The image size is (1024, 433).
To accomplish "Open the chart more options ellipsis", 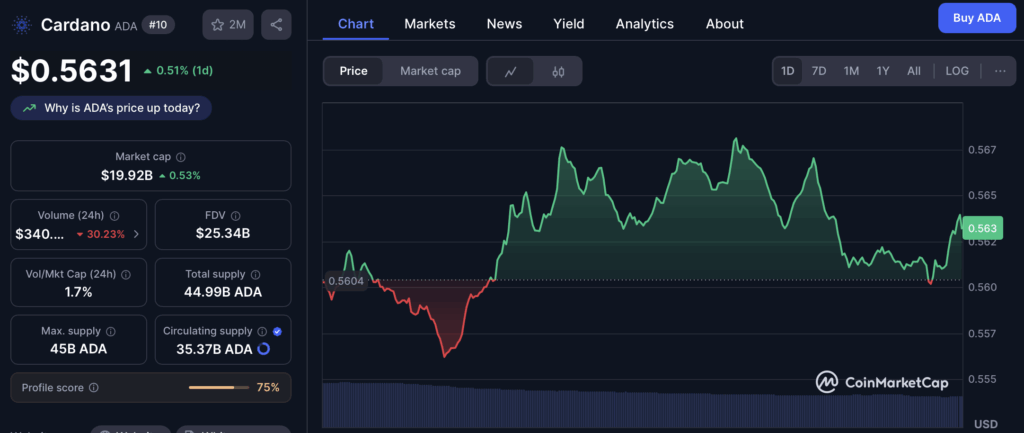I will coord(1000,71).
